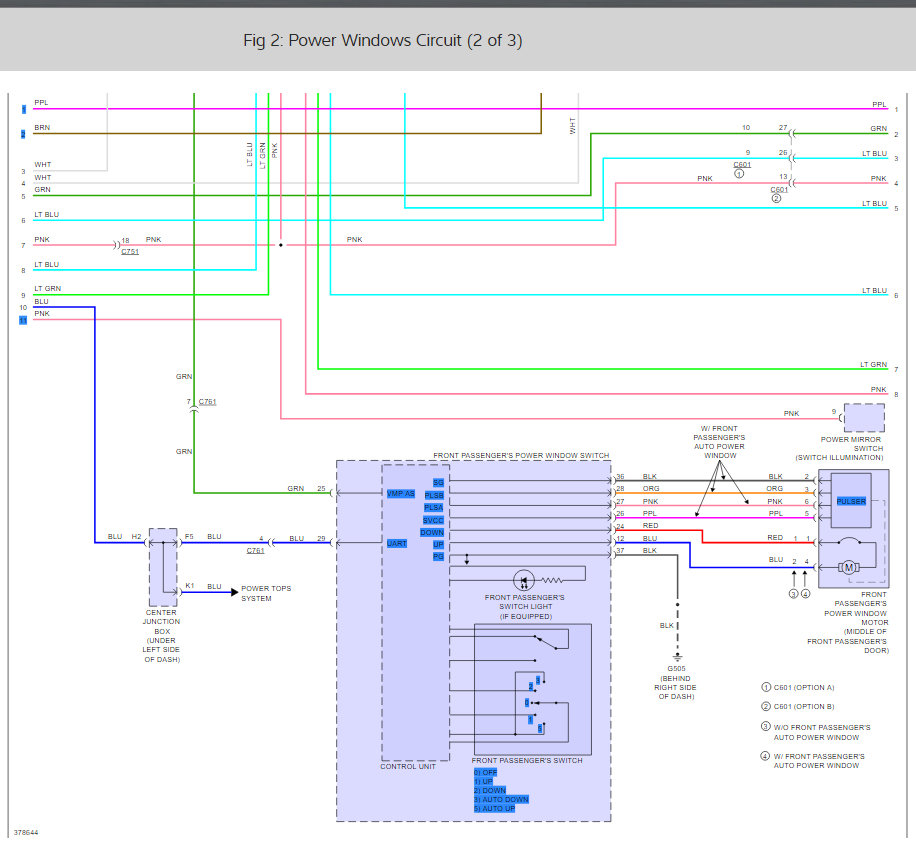Viewport: 916px width, 848px height.
Task: Click circled 2 beside C601 Option B legend
Action: pos(766,706)
